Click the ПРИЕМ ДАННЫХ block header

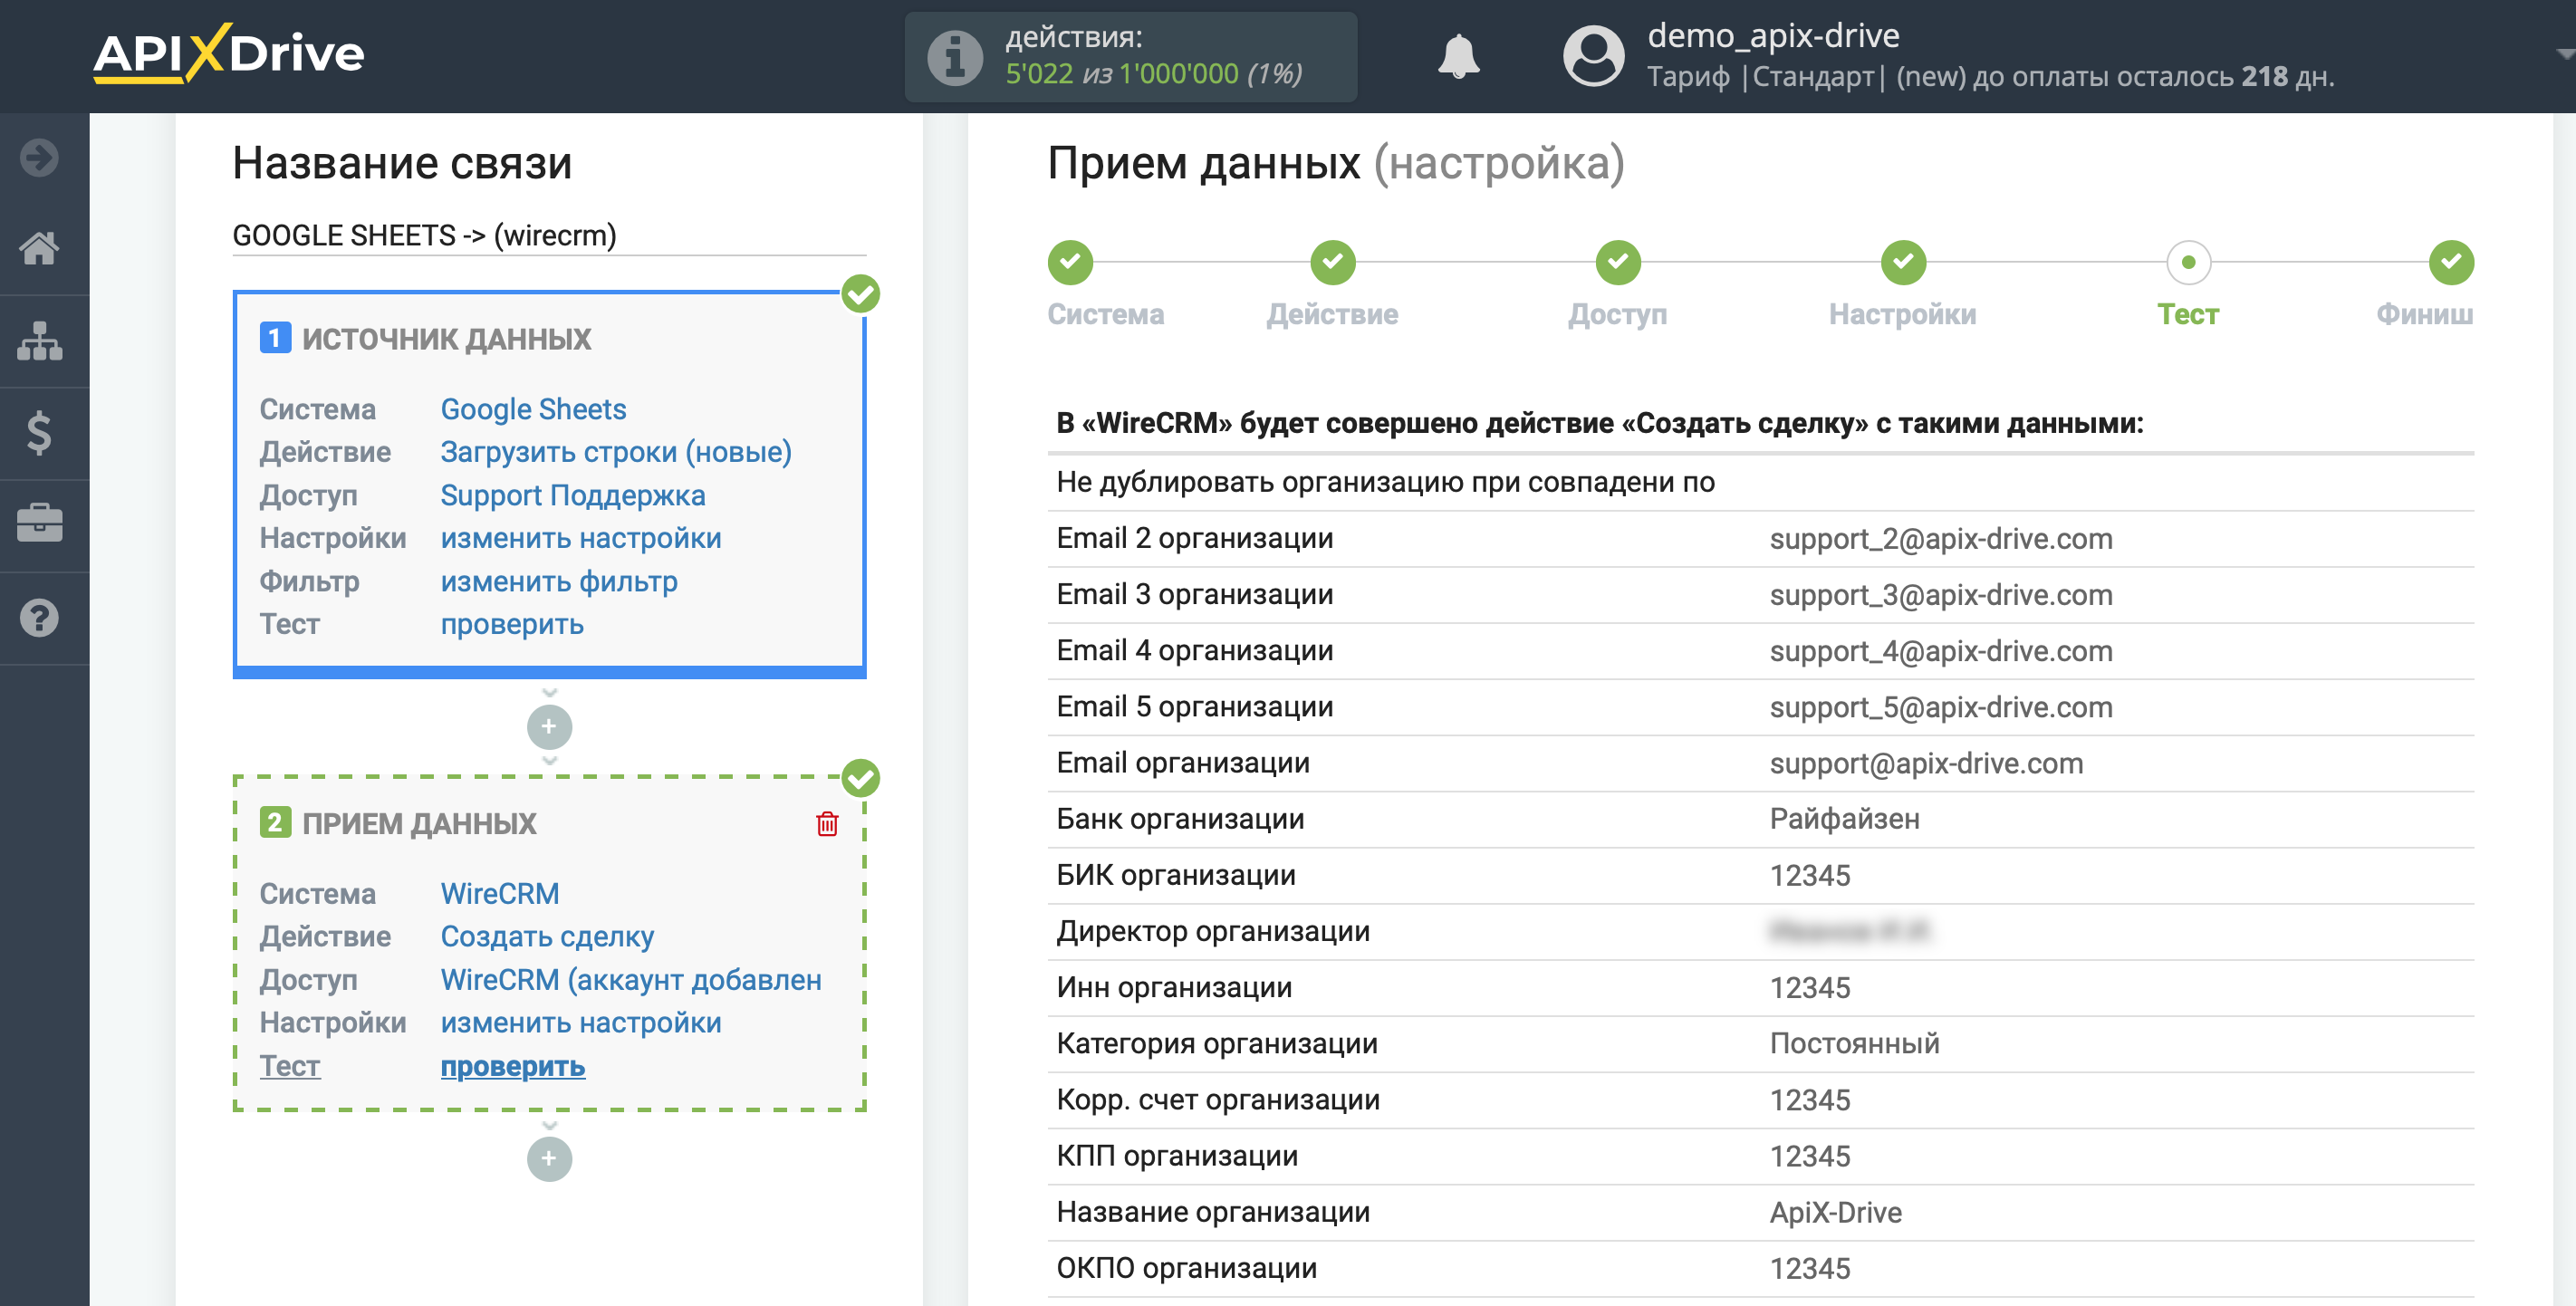click(x=419, y=823)
